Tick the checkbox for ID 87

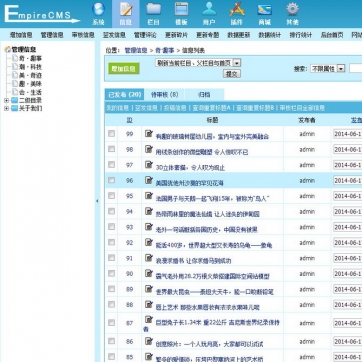click(x=111, y=323)
